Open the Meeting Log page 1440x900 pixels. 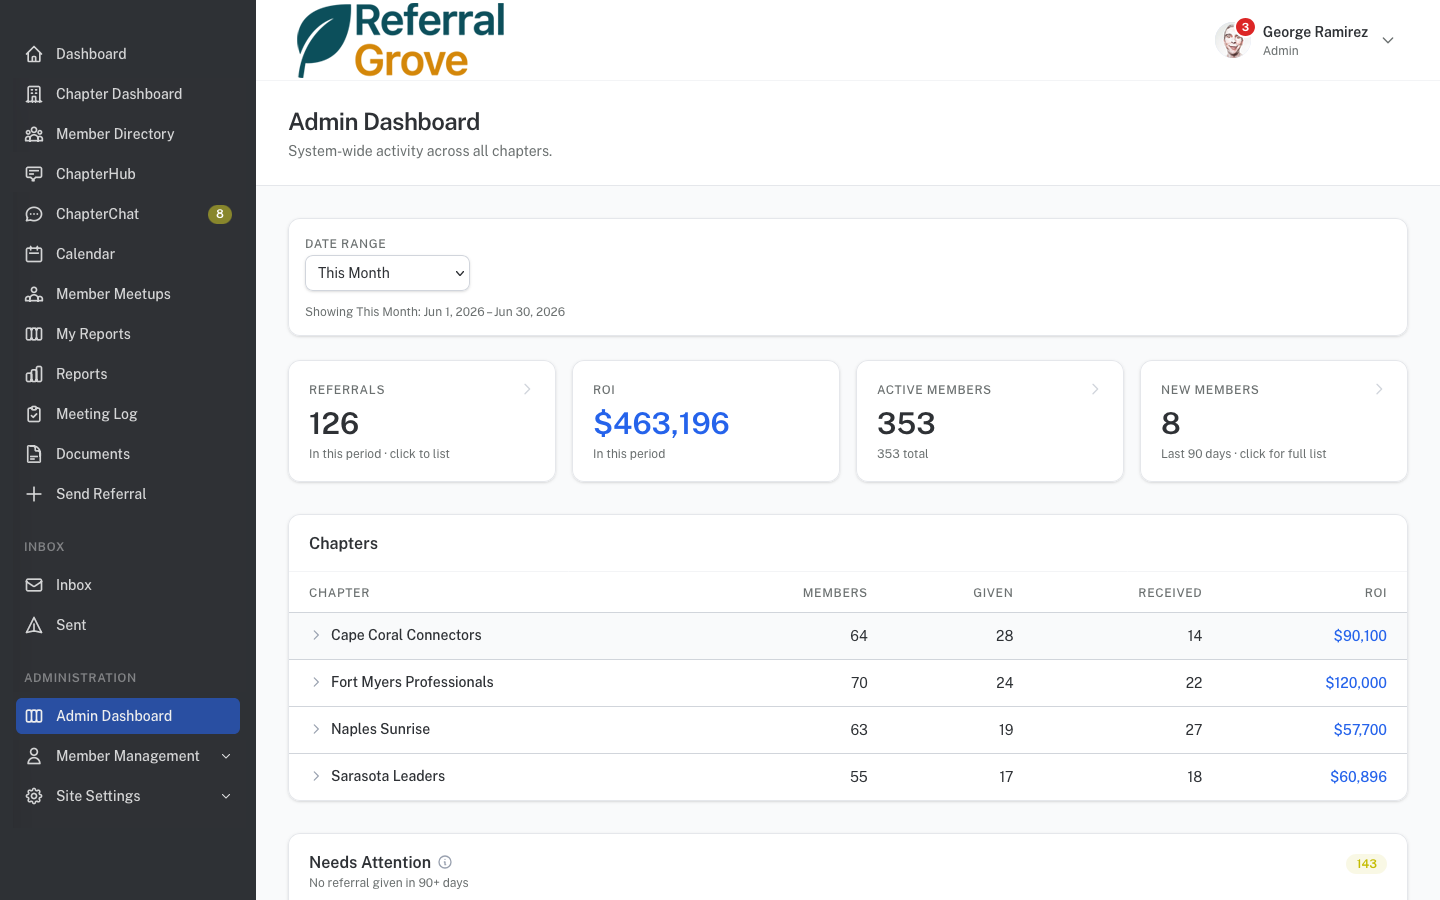[128, 414]
